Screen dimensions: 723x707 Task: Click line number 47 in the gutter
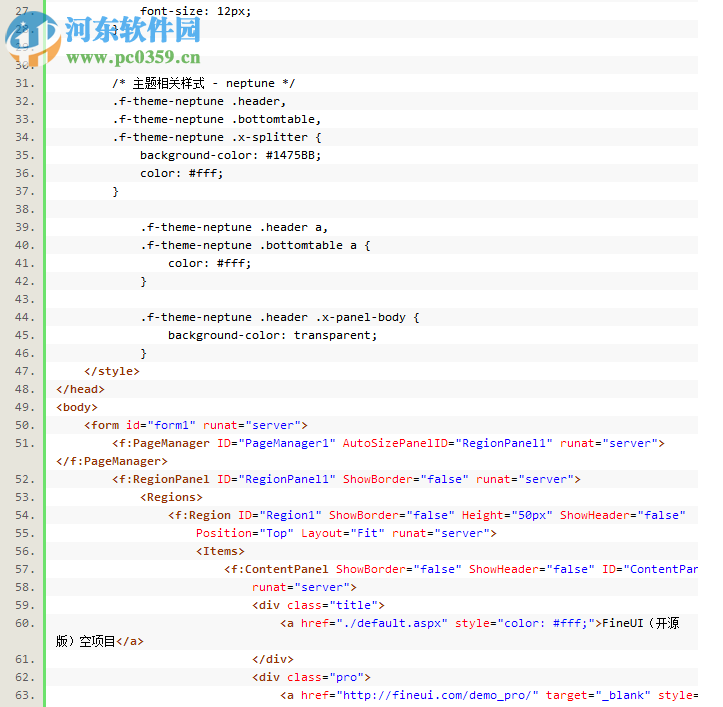(x=25, y=371)
